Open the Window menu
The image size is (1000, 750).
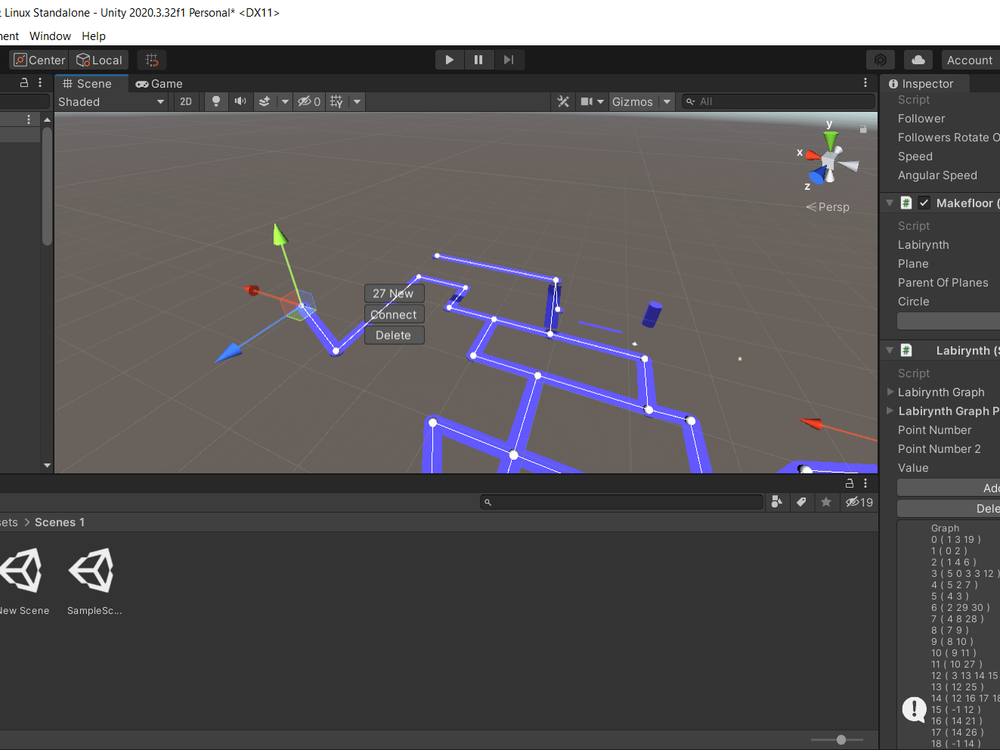pos(50,35)
